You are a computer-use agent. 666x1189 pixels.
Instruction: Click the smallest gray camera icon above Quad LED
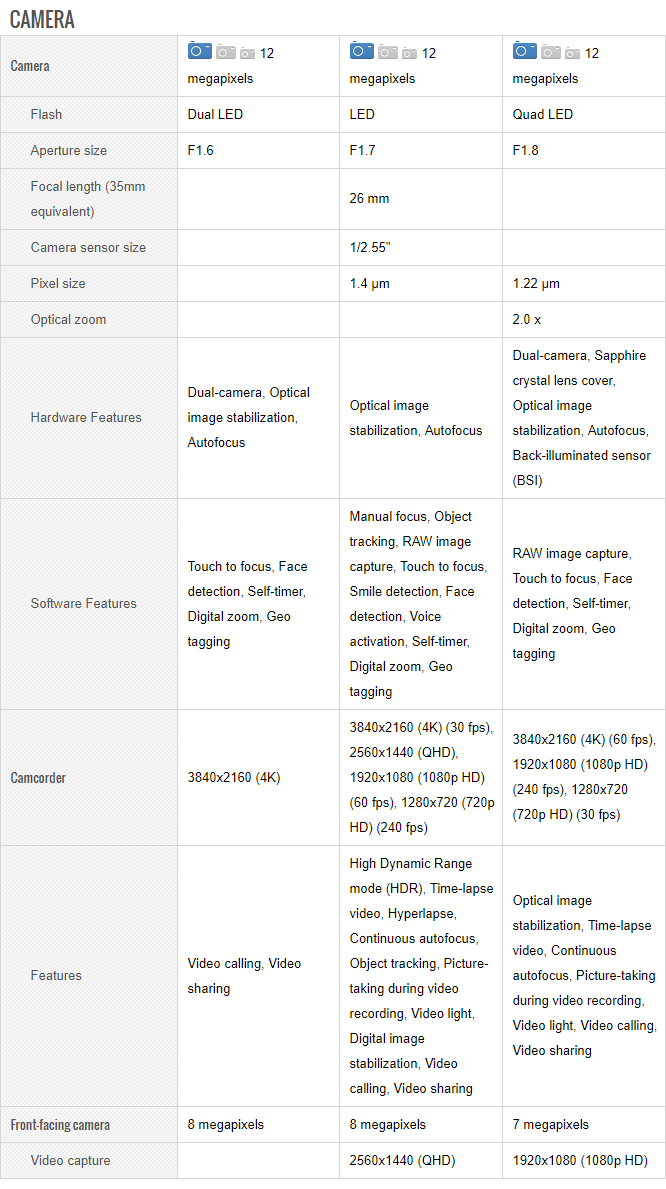click(572, 53)
